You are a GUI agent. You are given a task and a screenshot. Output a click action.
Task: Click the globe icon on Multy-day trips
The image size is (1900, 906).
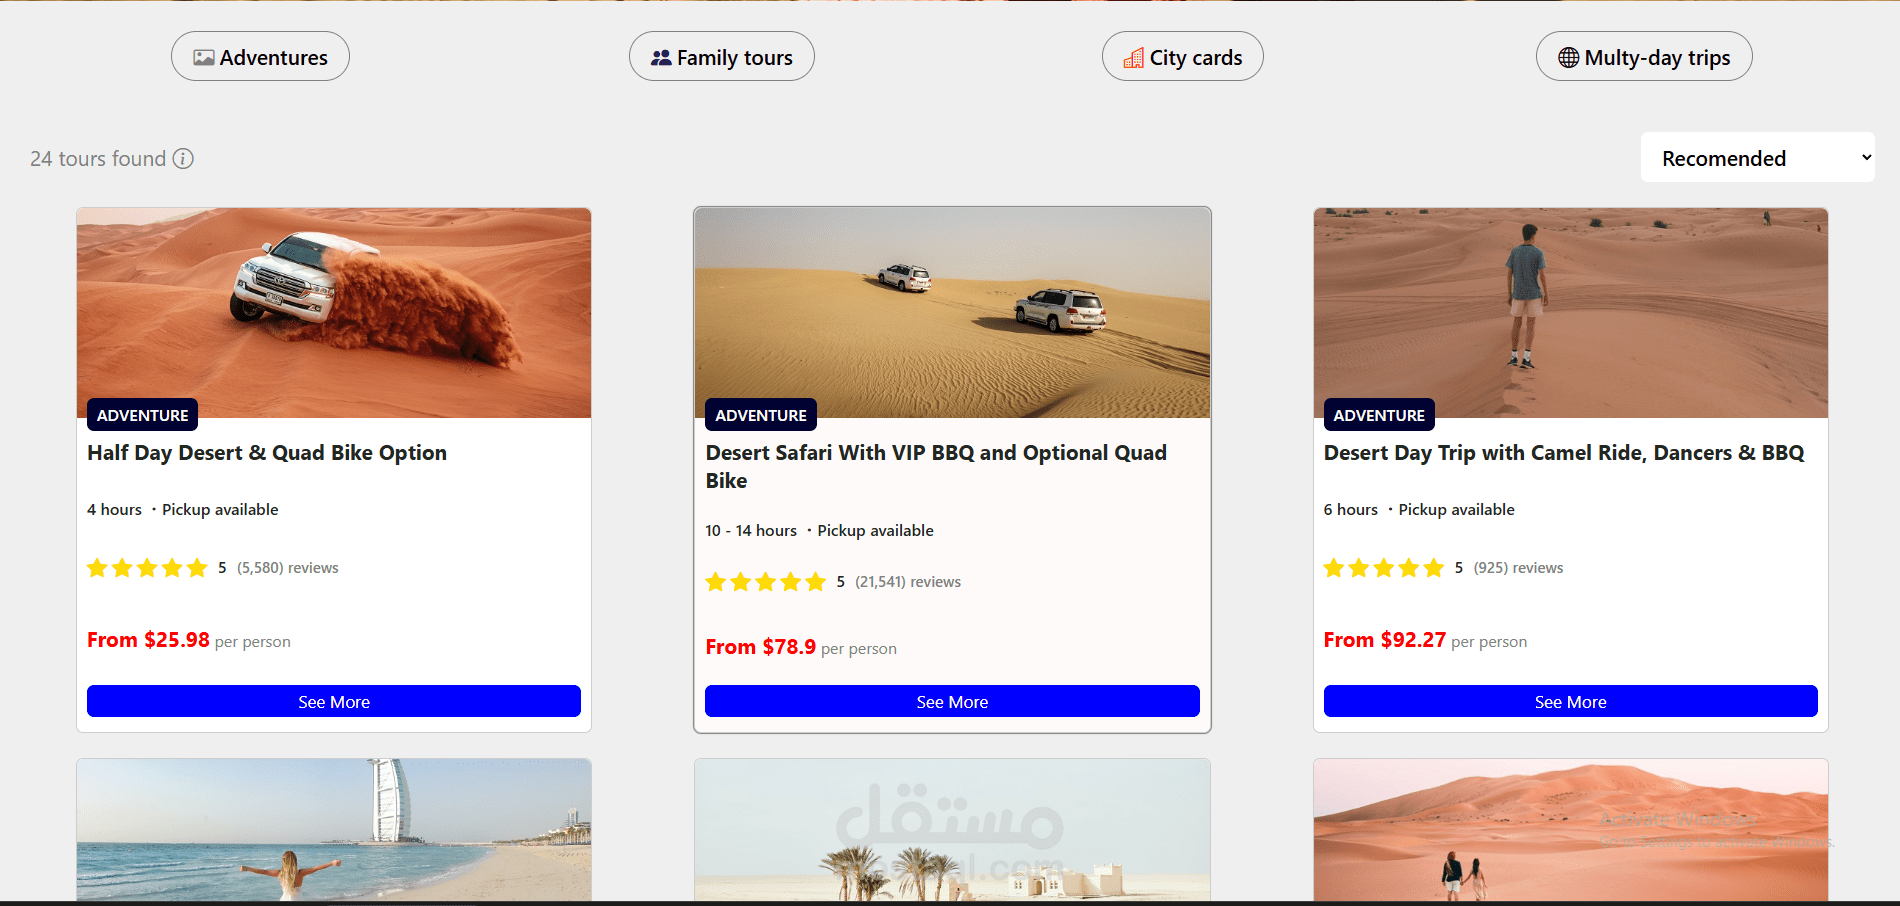tap(1568, 57)
